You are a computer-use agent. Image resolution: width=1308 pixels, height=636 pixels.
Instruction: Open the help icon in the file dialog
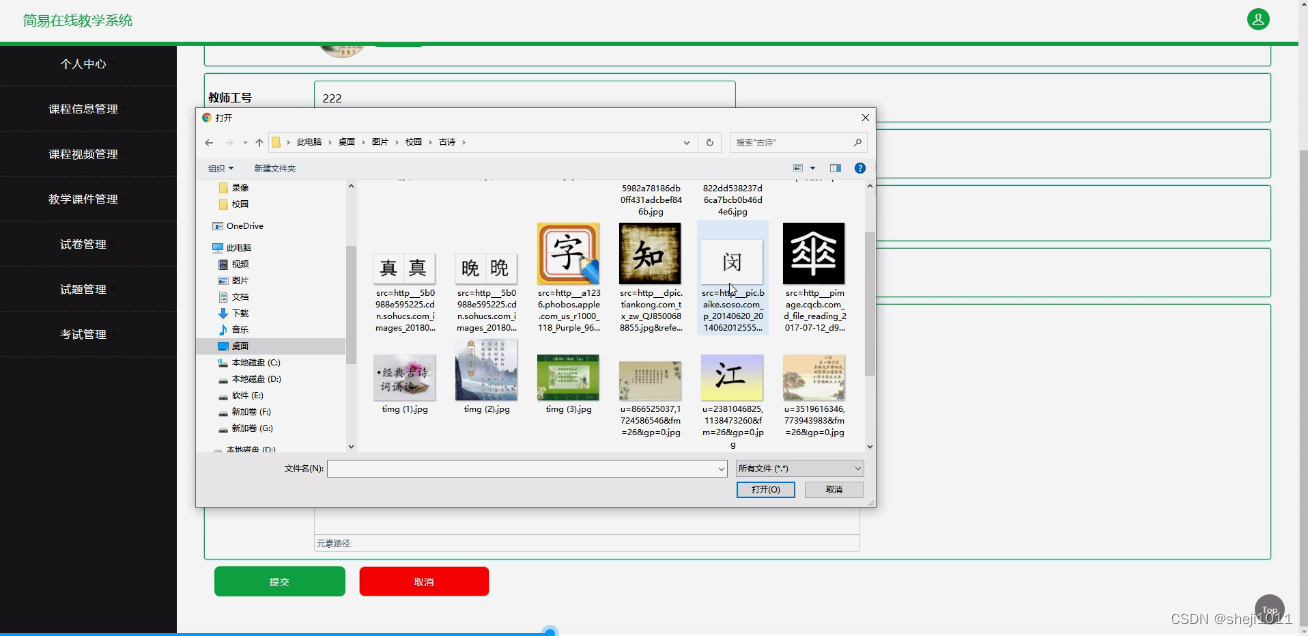(x=860, y=168)
